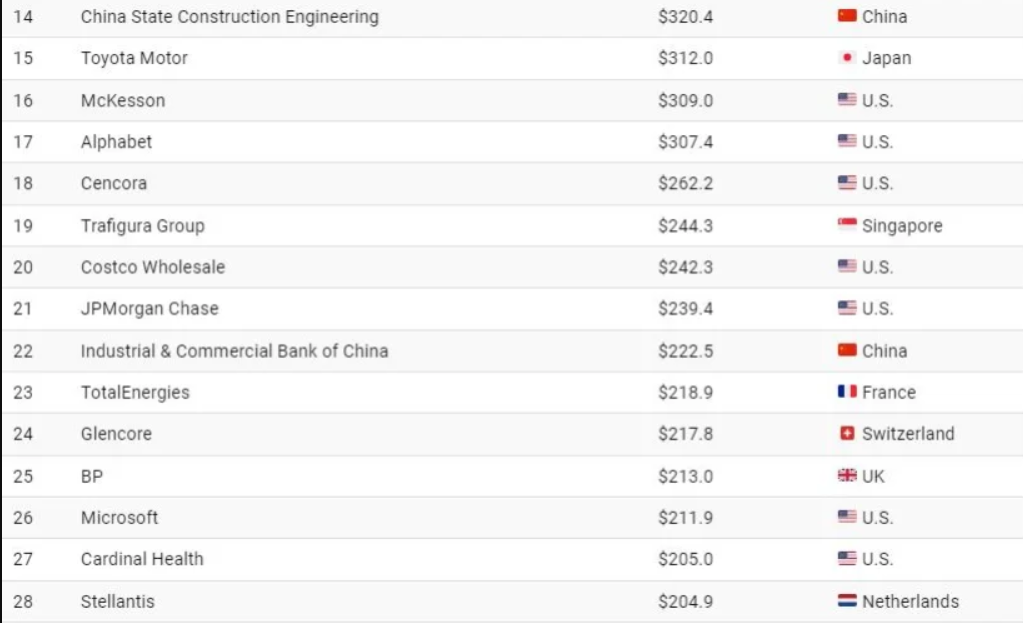Click China State Construction Engineering name
This screenshot has height=623, width=1023.
pyautogui.click(x=230, y=16)
